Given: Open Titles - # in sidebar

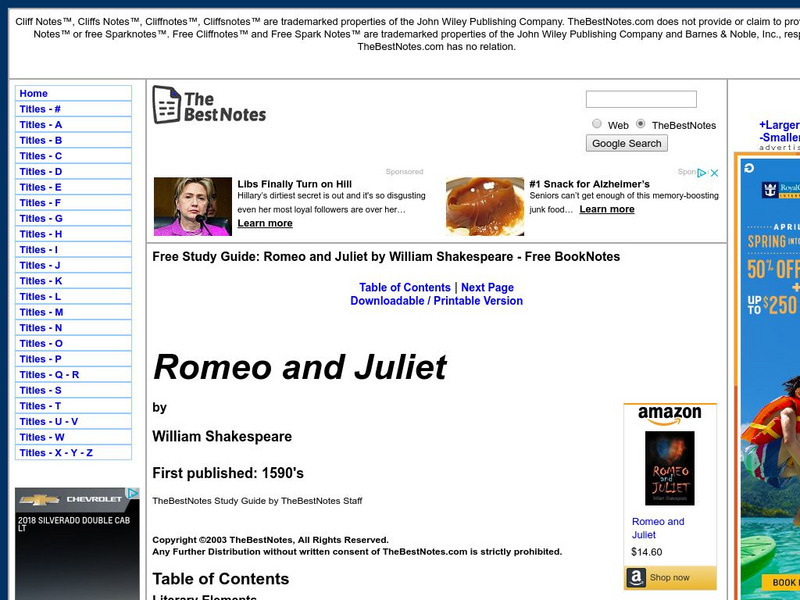Looking at the screenshot, I should click(73, 109).
